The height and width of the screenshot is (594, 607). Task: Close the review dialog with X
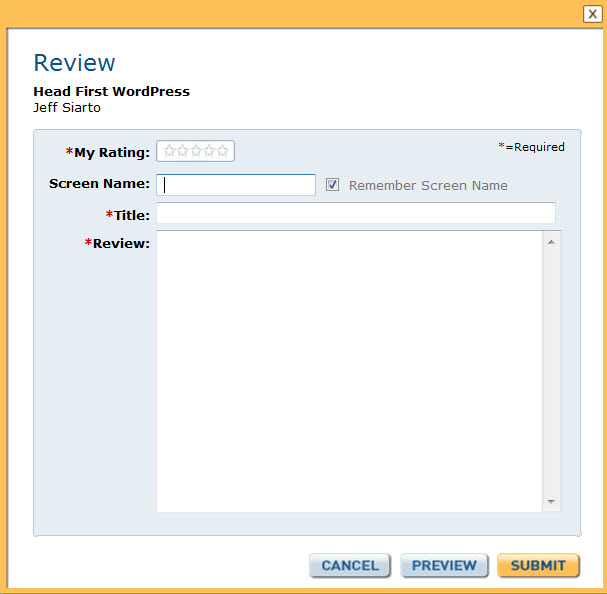click(x=592, y=14)
